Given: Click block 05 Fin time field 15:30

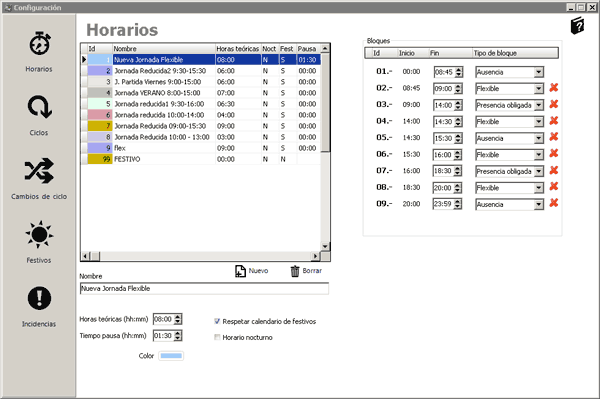Looking at the screenshot, I should tap(448, 138).
